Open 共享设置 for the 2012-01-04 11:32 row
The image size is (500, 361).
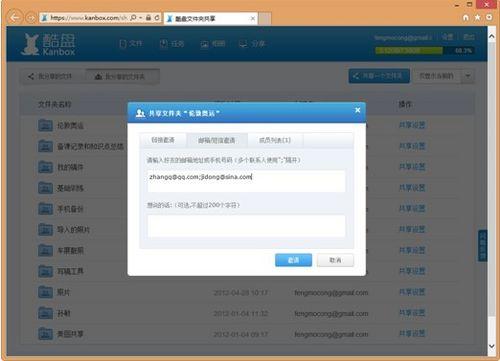[x=412, y=313]
